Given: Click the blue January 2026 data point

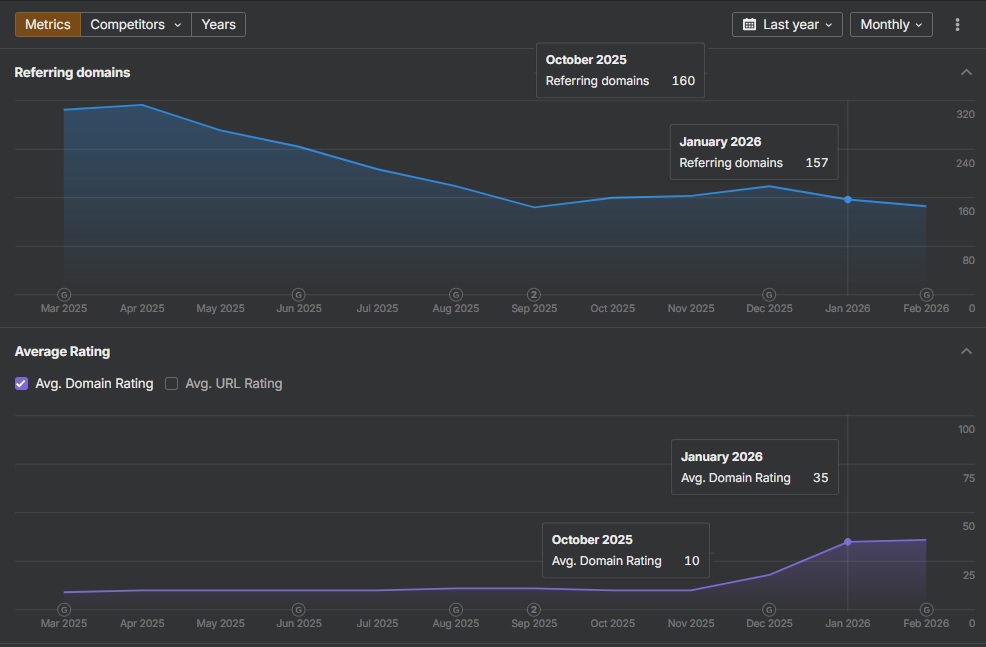Looking at the screenshot, I should (848, 199).
